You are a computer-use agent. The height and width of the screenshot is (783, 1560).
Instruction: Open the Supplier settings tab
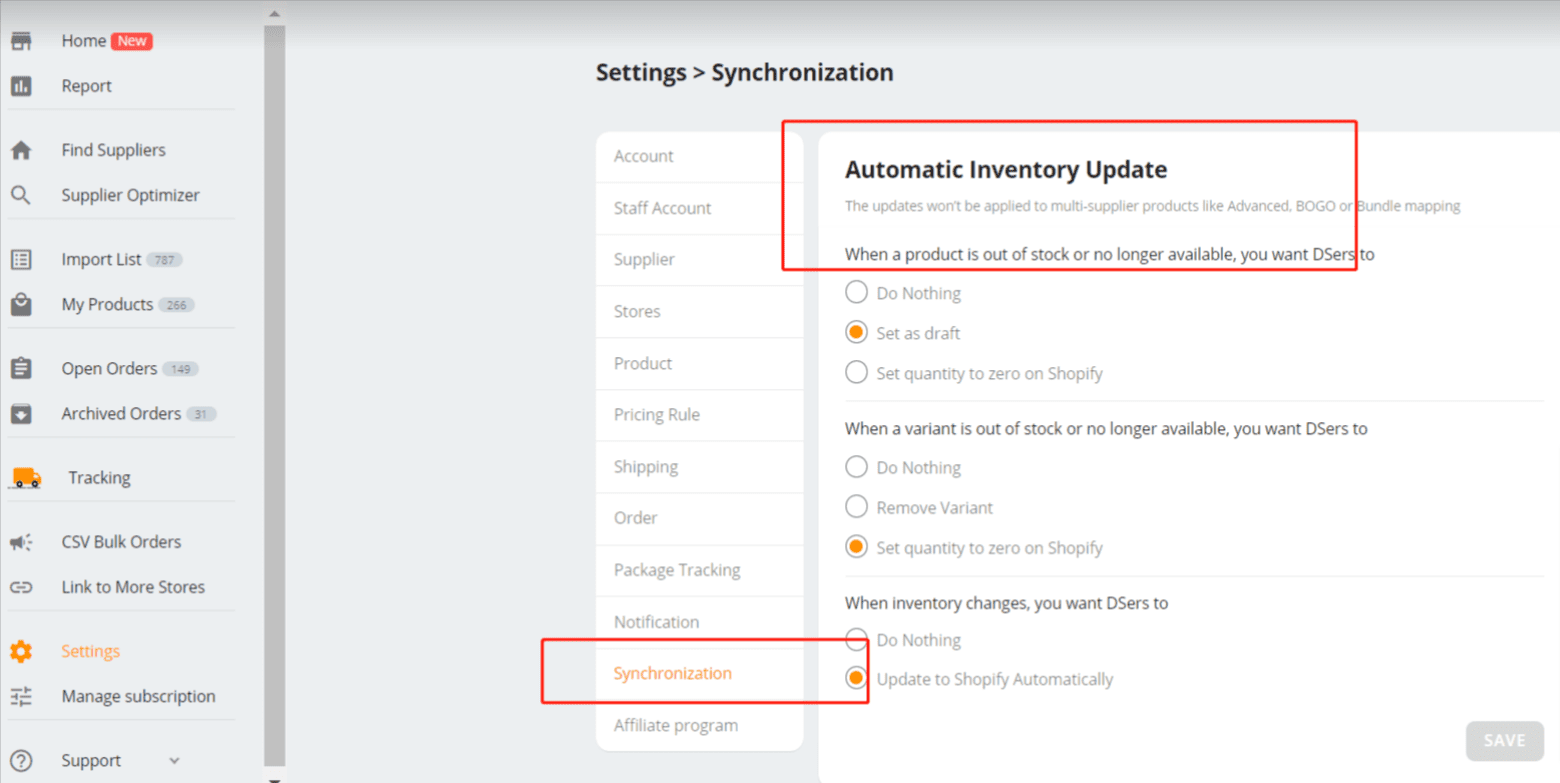click(x=699, y=259)
